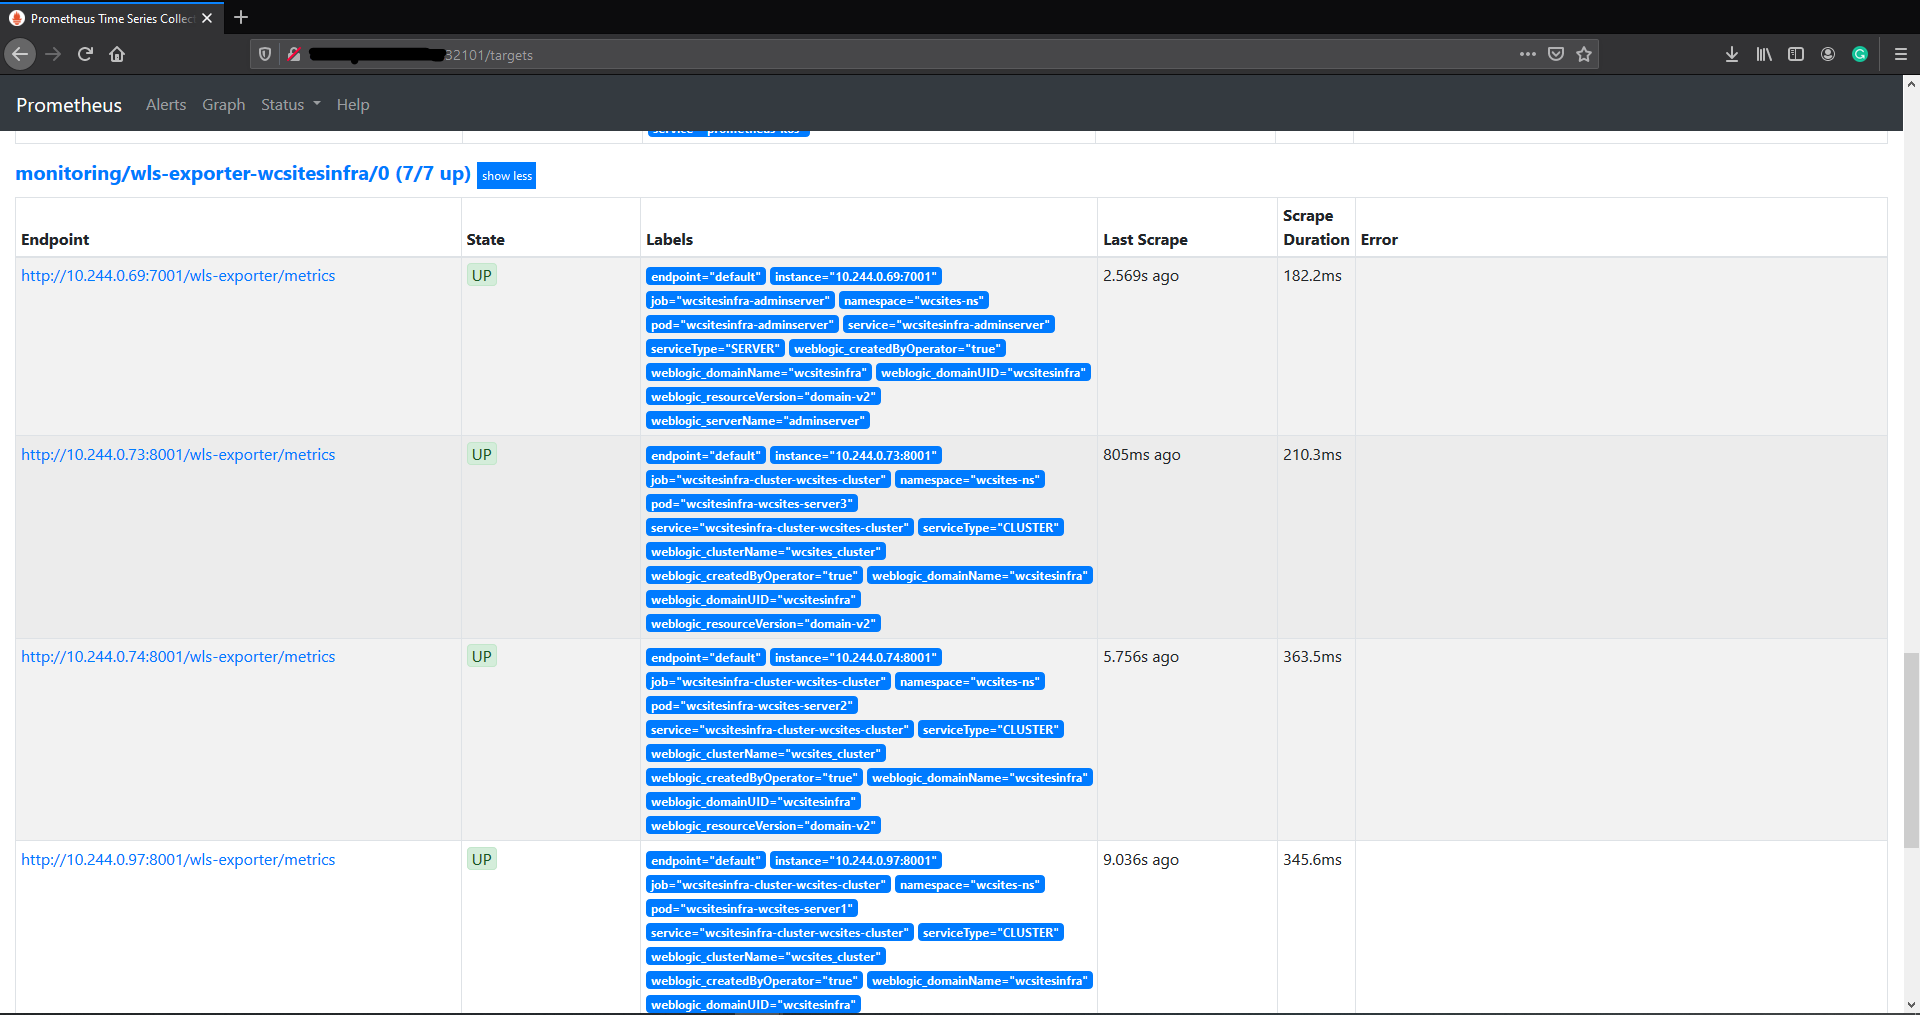
Task: Click the UP state for 10.244.0.69
Action: coord(482,276)
